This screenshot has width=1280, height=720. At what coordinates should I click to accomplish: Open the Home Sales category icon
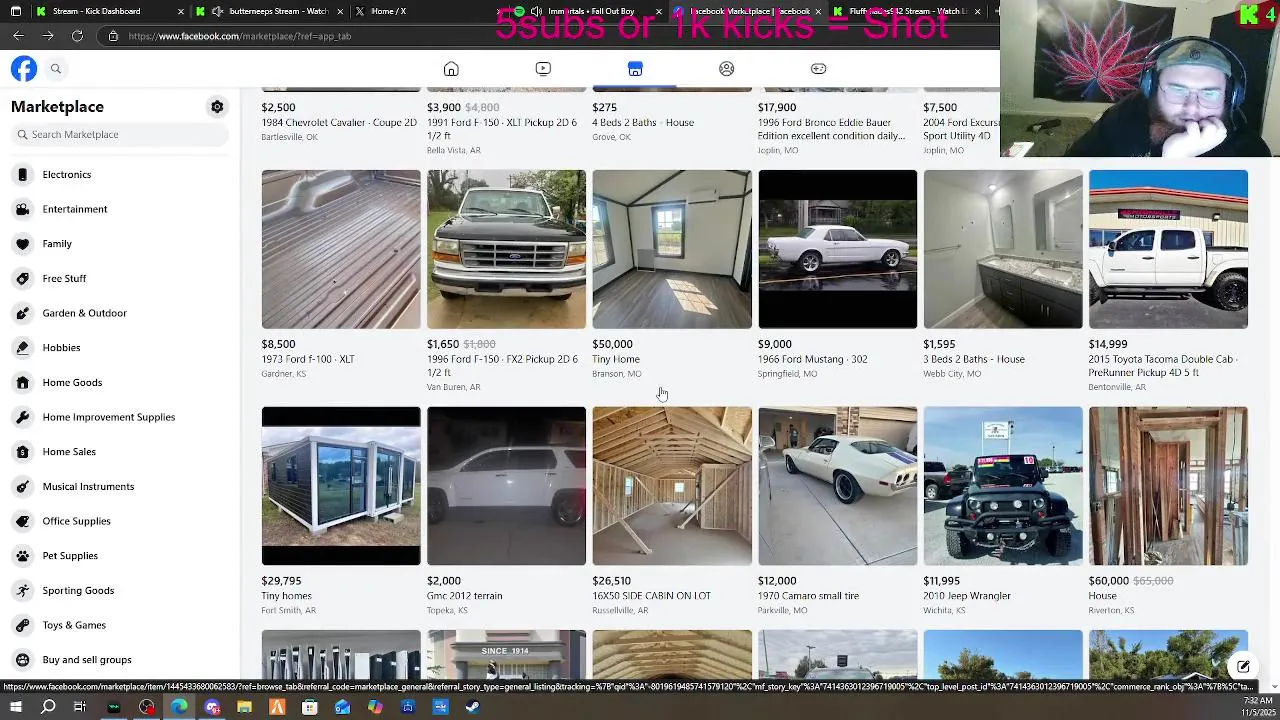[x=22, y=452]
